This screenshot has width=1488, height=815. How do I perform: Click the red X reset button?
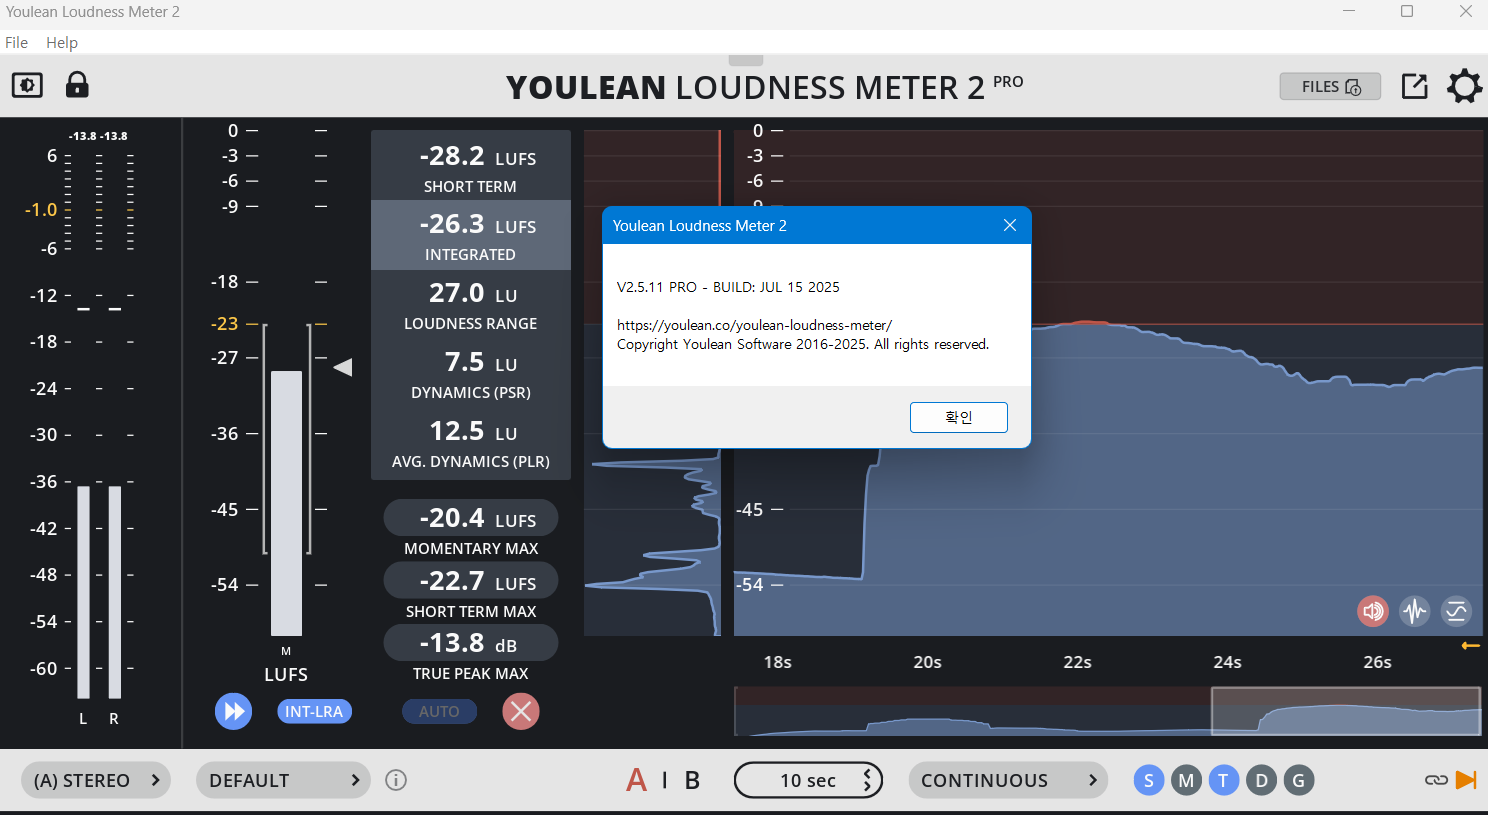tap(520, 711)
